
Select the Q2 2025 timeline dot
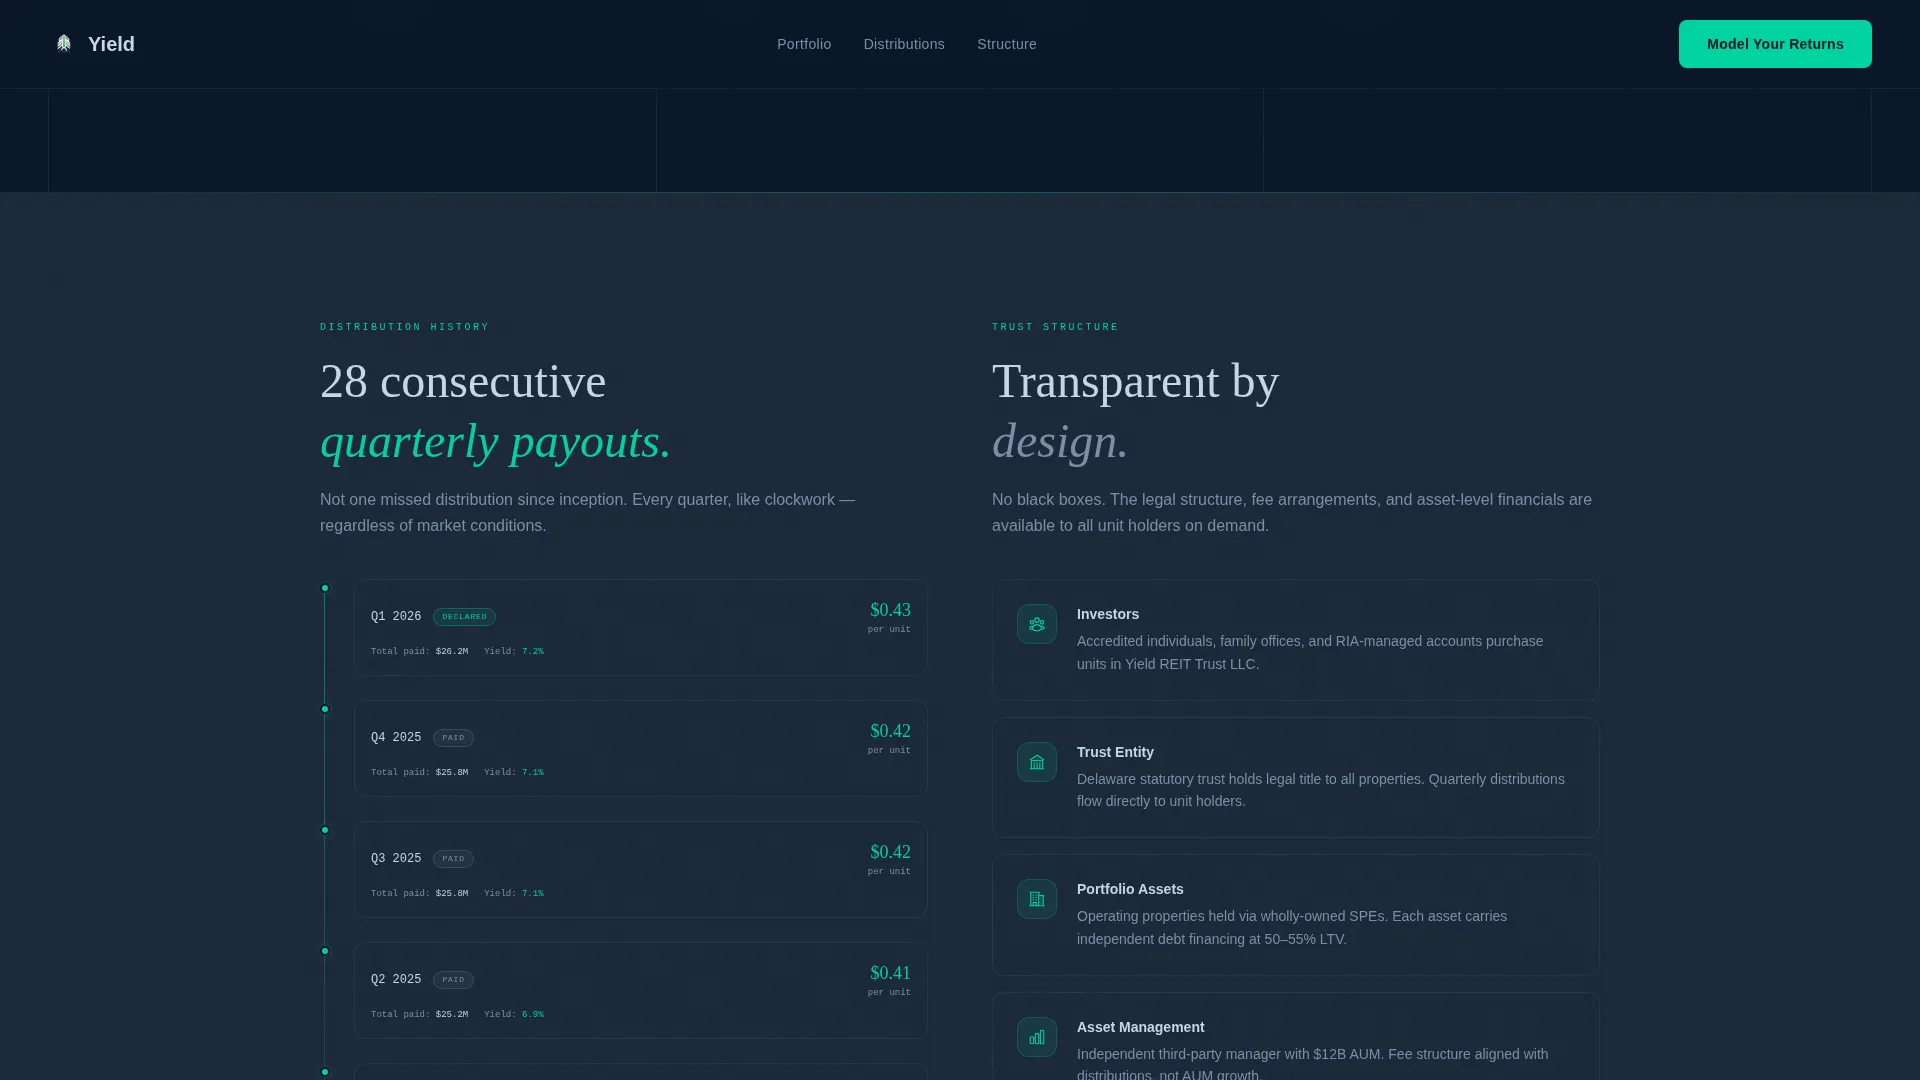325,951
